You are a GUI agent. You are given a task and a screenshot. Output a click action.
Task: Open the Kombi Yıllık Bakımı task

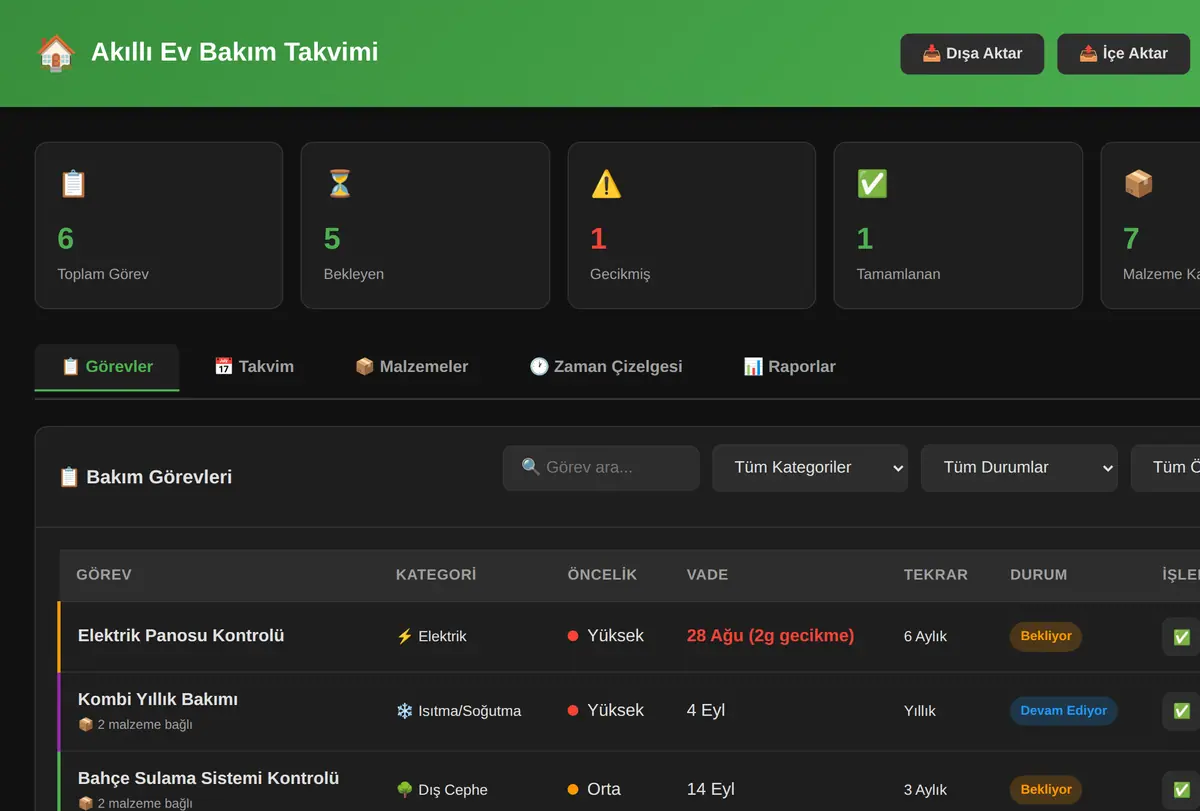coord(158,699)
